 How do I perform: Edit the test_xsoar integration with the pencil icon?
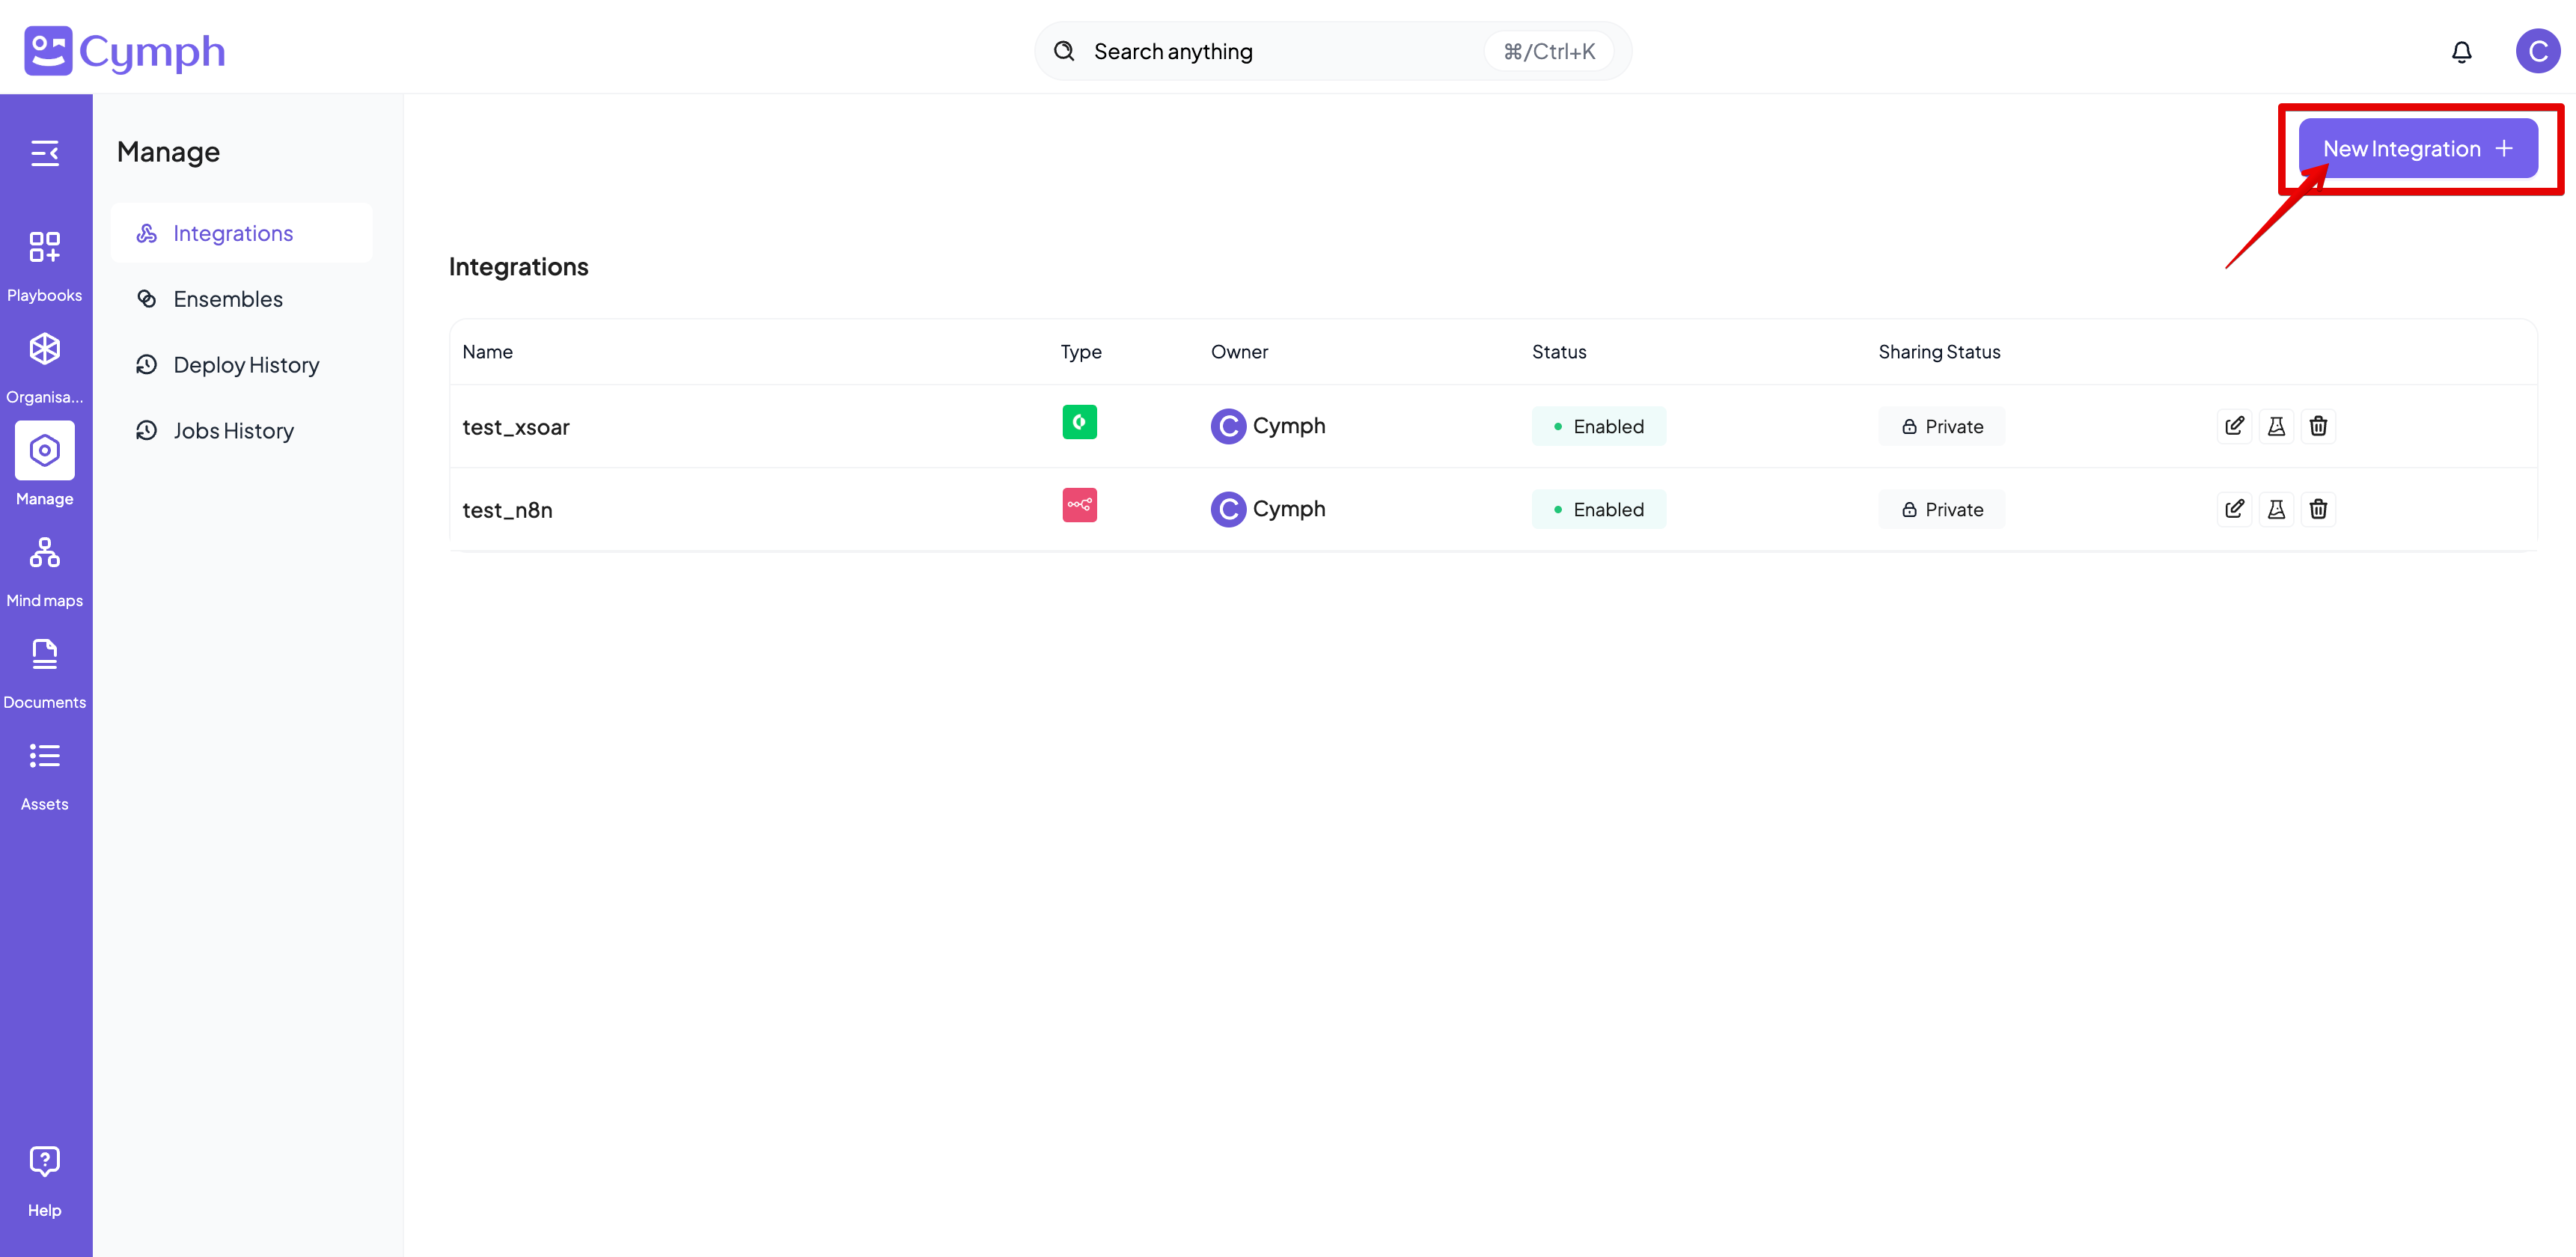tap(2235, 426)
